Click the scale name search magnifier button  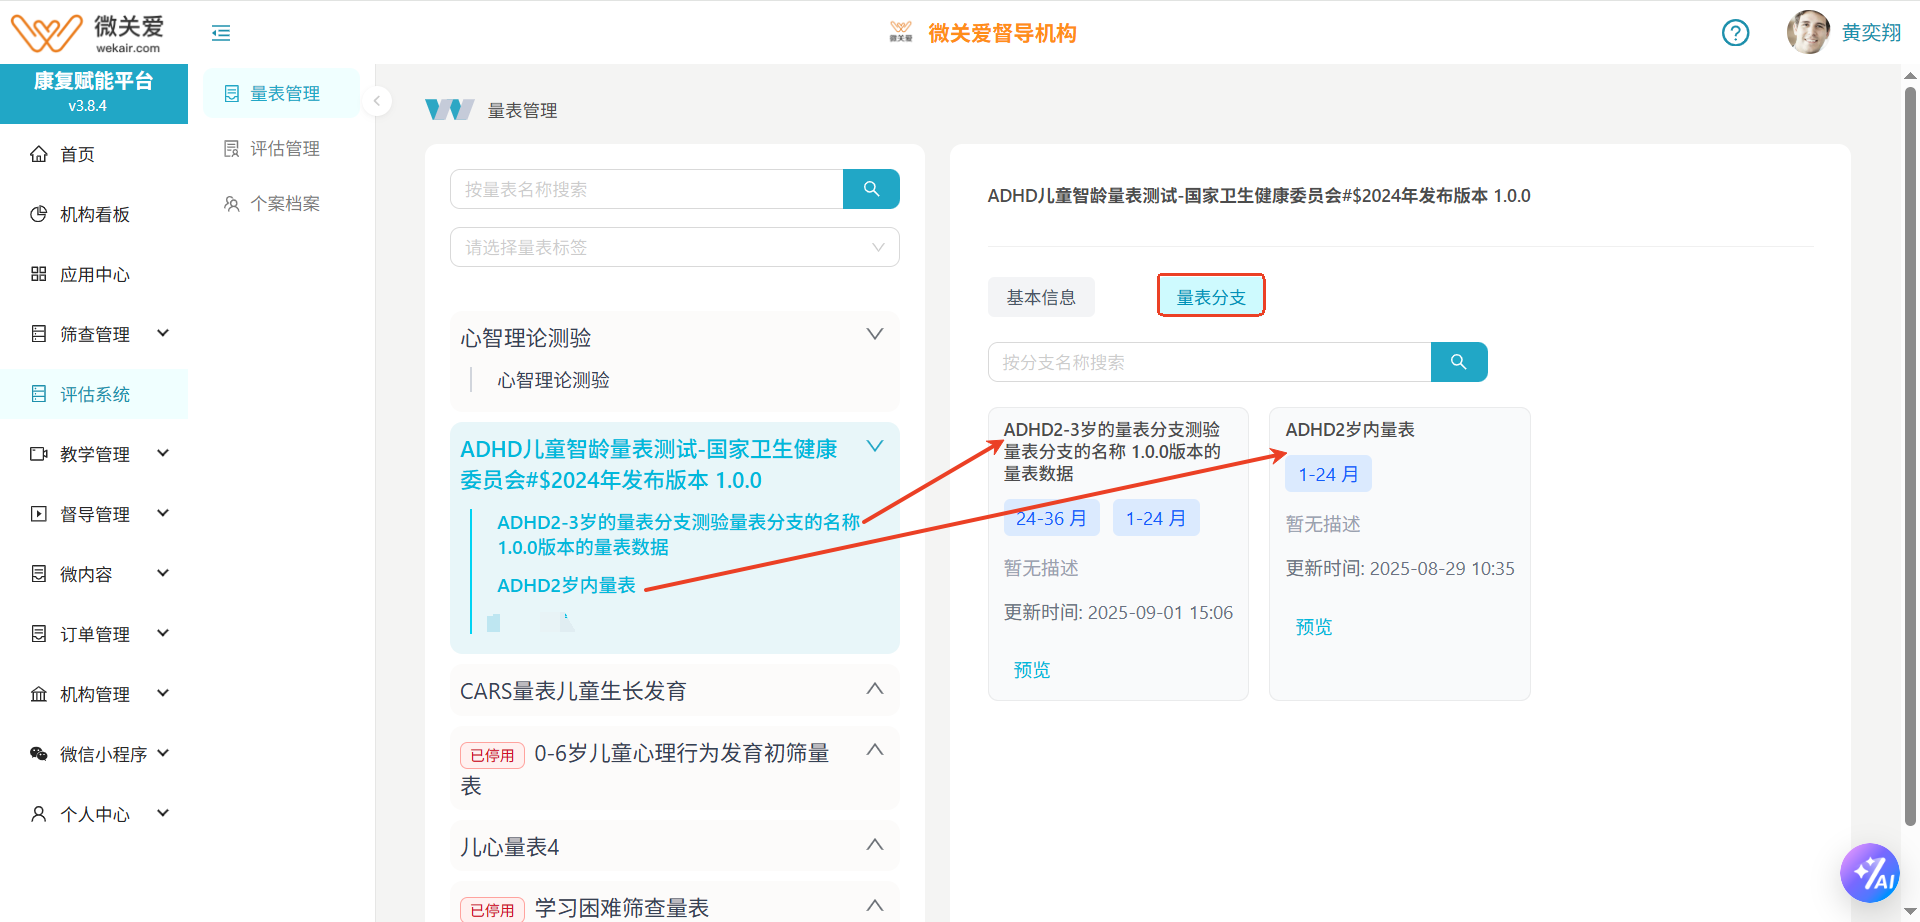pos(871,189)
